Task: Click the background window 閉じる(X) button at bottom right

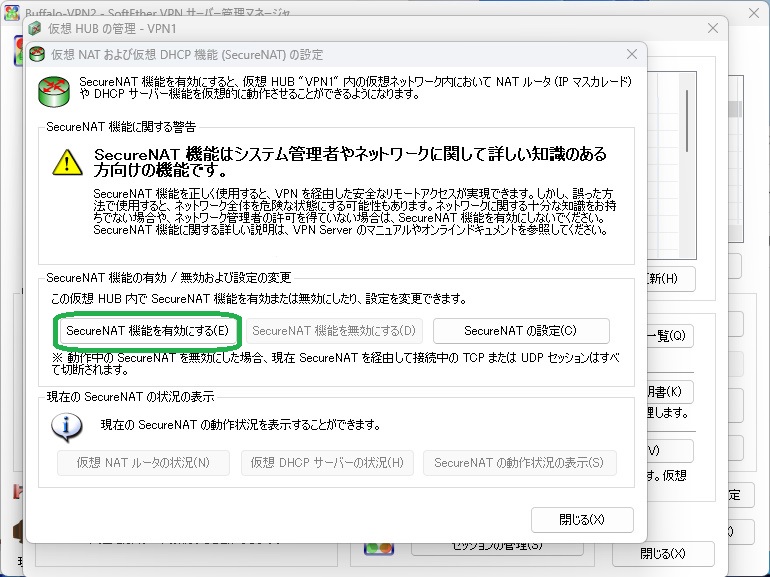Action: tap(663, 553)
